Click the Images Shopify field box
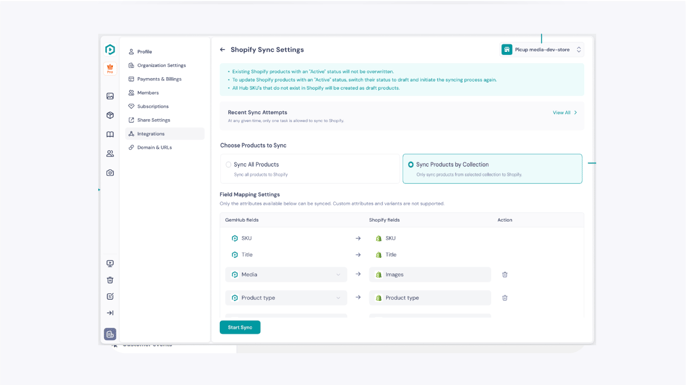 430,274
